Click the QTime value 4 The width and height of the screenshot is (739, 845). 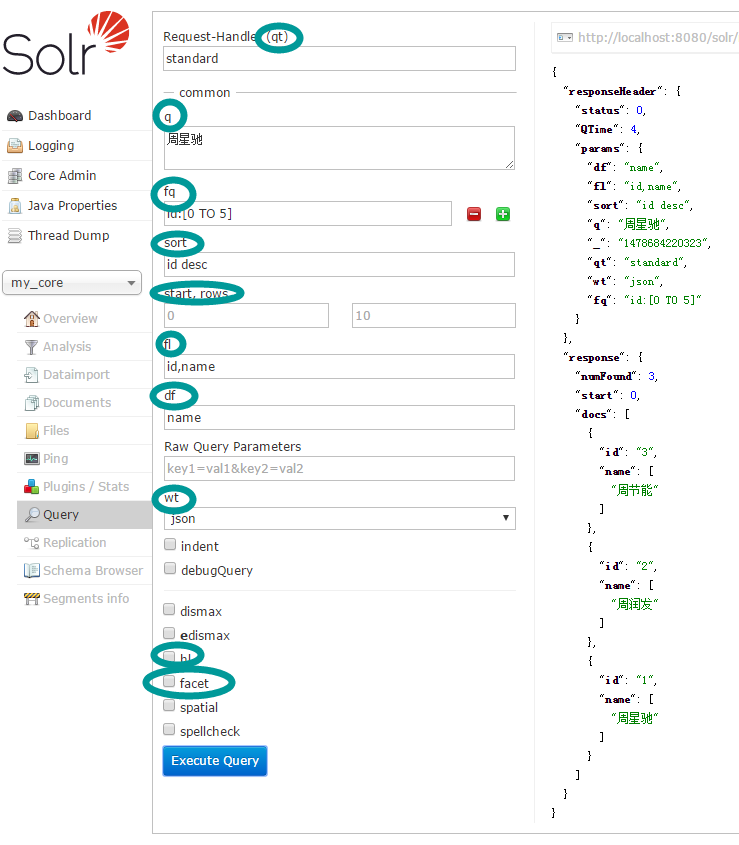[x=634, y=129]
